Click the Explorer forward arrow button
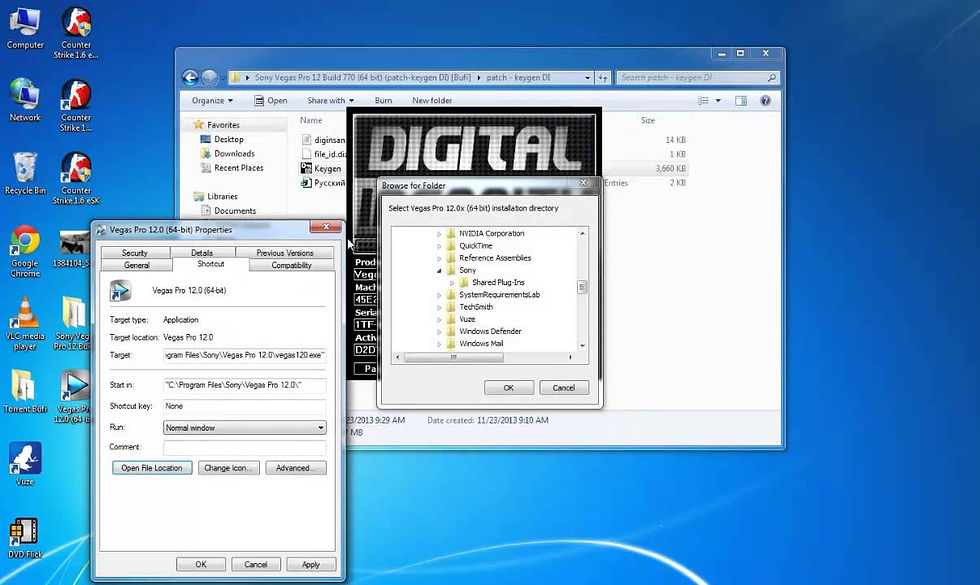The width and height of the screenshot is (980, 585). (209, 78)
